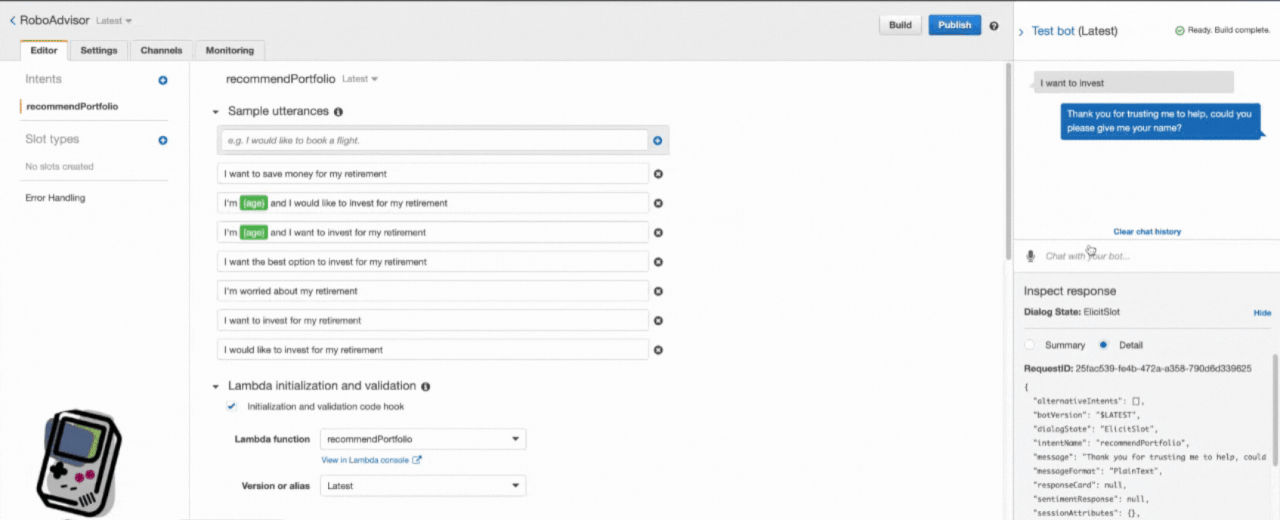Remove 'I would like to invest' utterance with {age}
This screenshot has height=520, width=1280.
click(658, 203)
